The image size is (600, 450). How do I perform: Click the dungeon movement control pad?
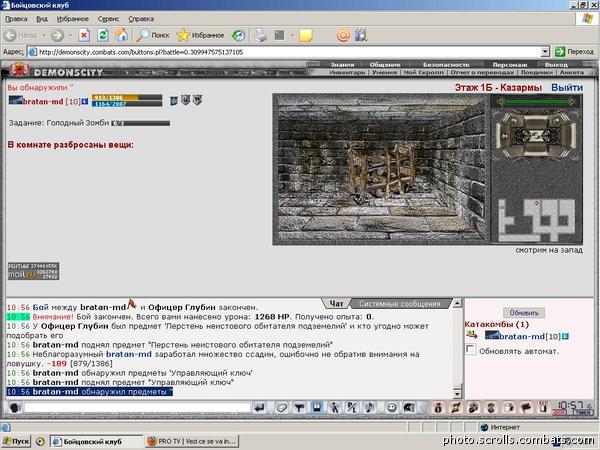tap(536, 135)
